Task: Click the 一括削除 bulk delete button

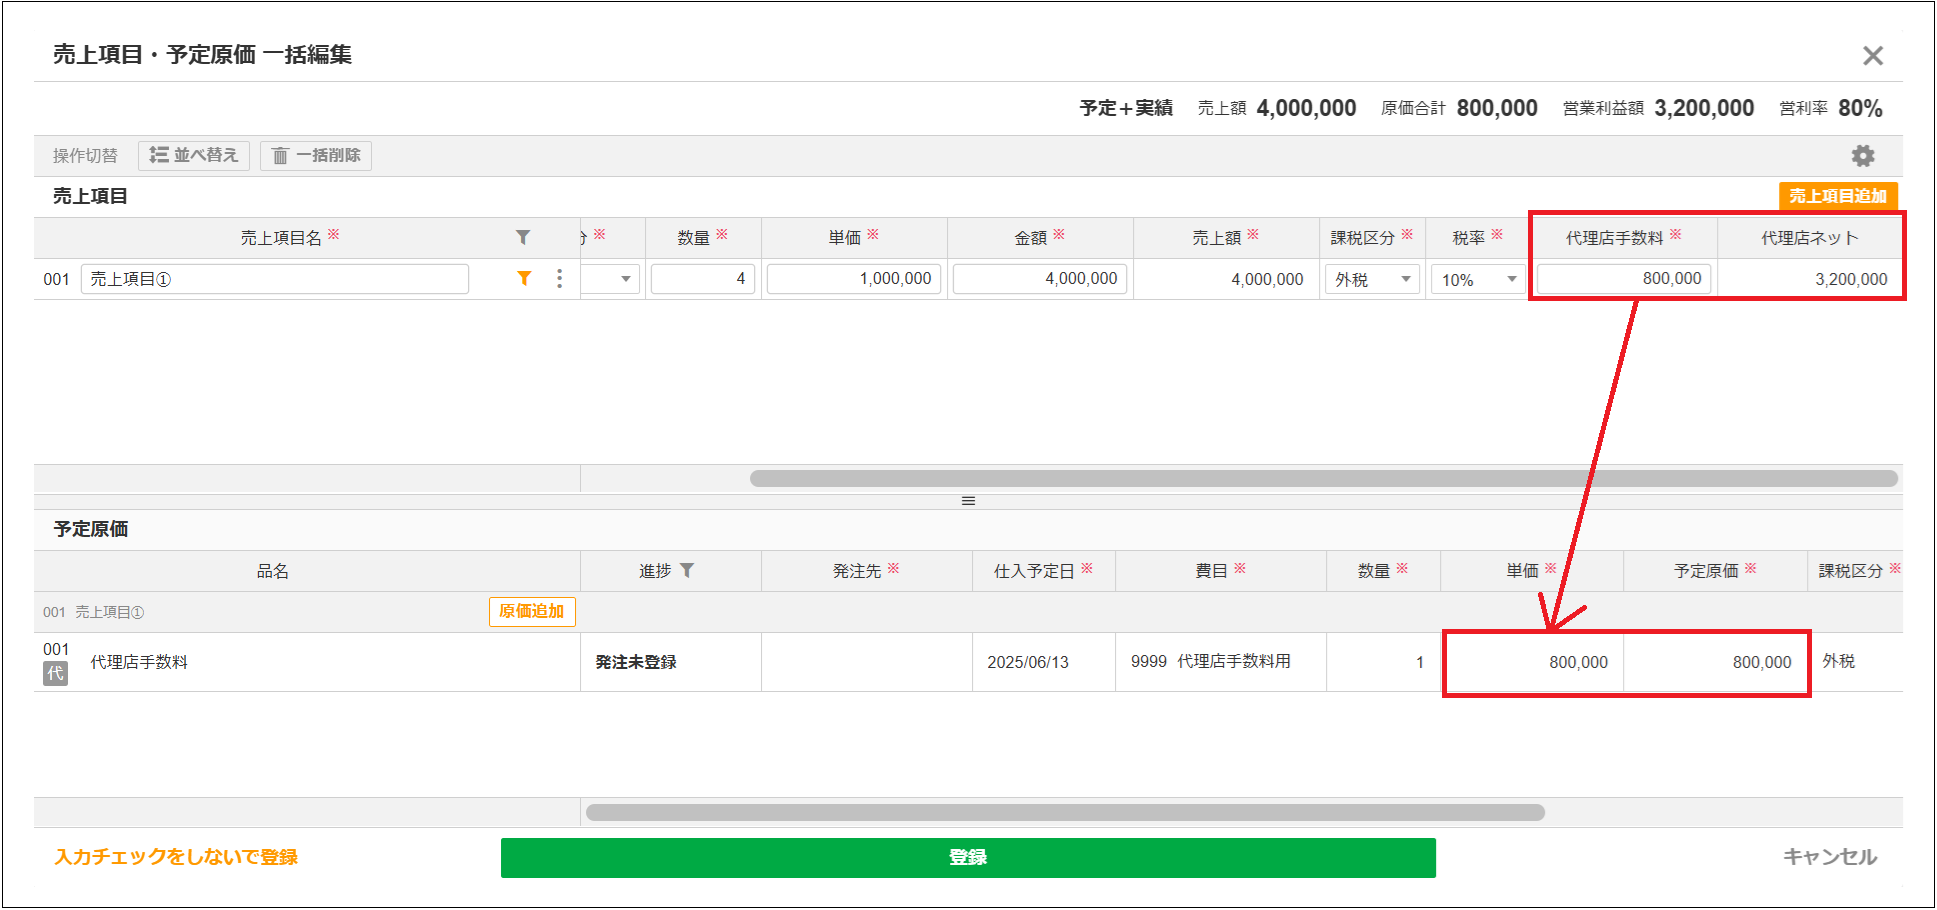Action: (x=316, y=155)
